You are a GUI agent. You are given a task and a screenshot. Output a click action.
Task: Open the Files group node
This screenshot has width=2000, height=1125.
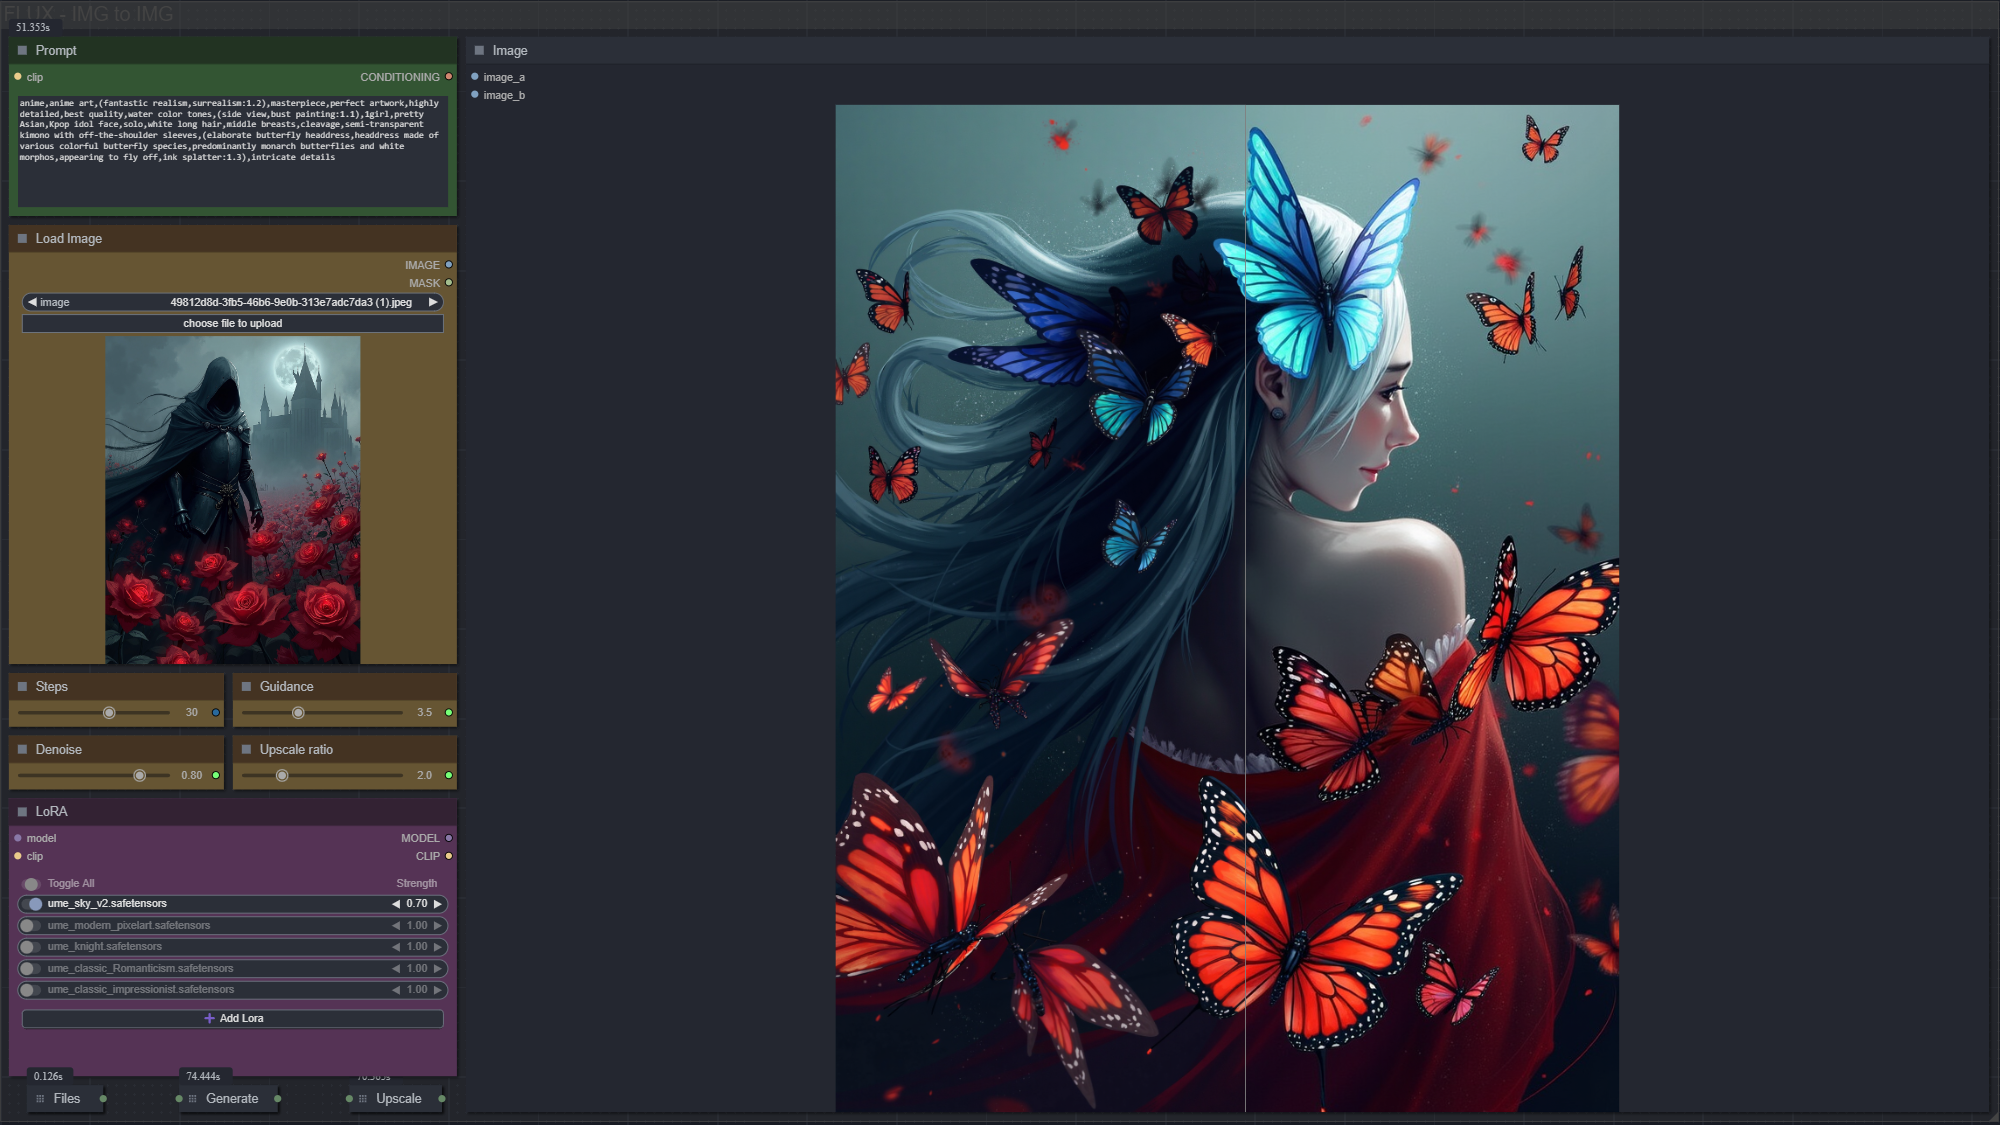pyautogui.click(x=66, y=1098)
